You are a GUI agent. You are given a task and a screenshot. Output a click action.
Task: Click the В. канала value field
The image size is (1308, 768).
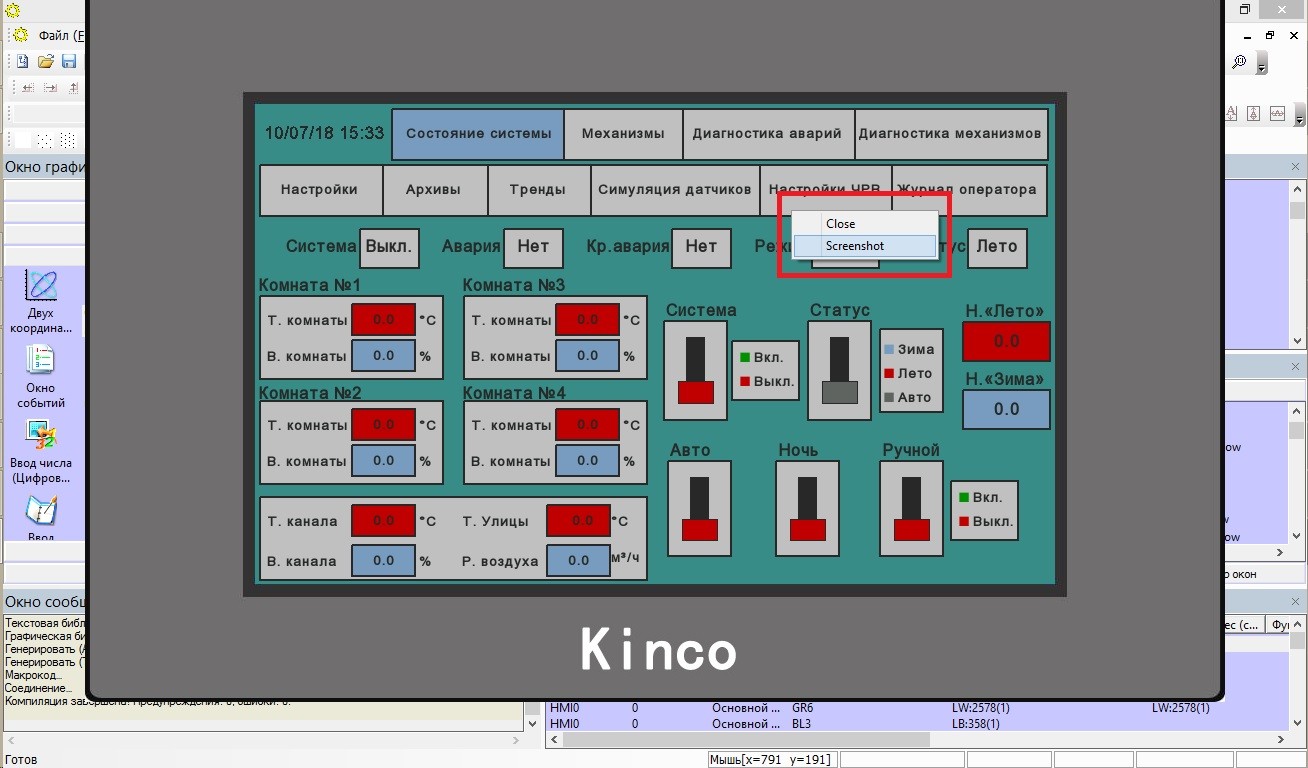click(383, 561)
